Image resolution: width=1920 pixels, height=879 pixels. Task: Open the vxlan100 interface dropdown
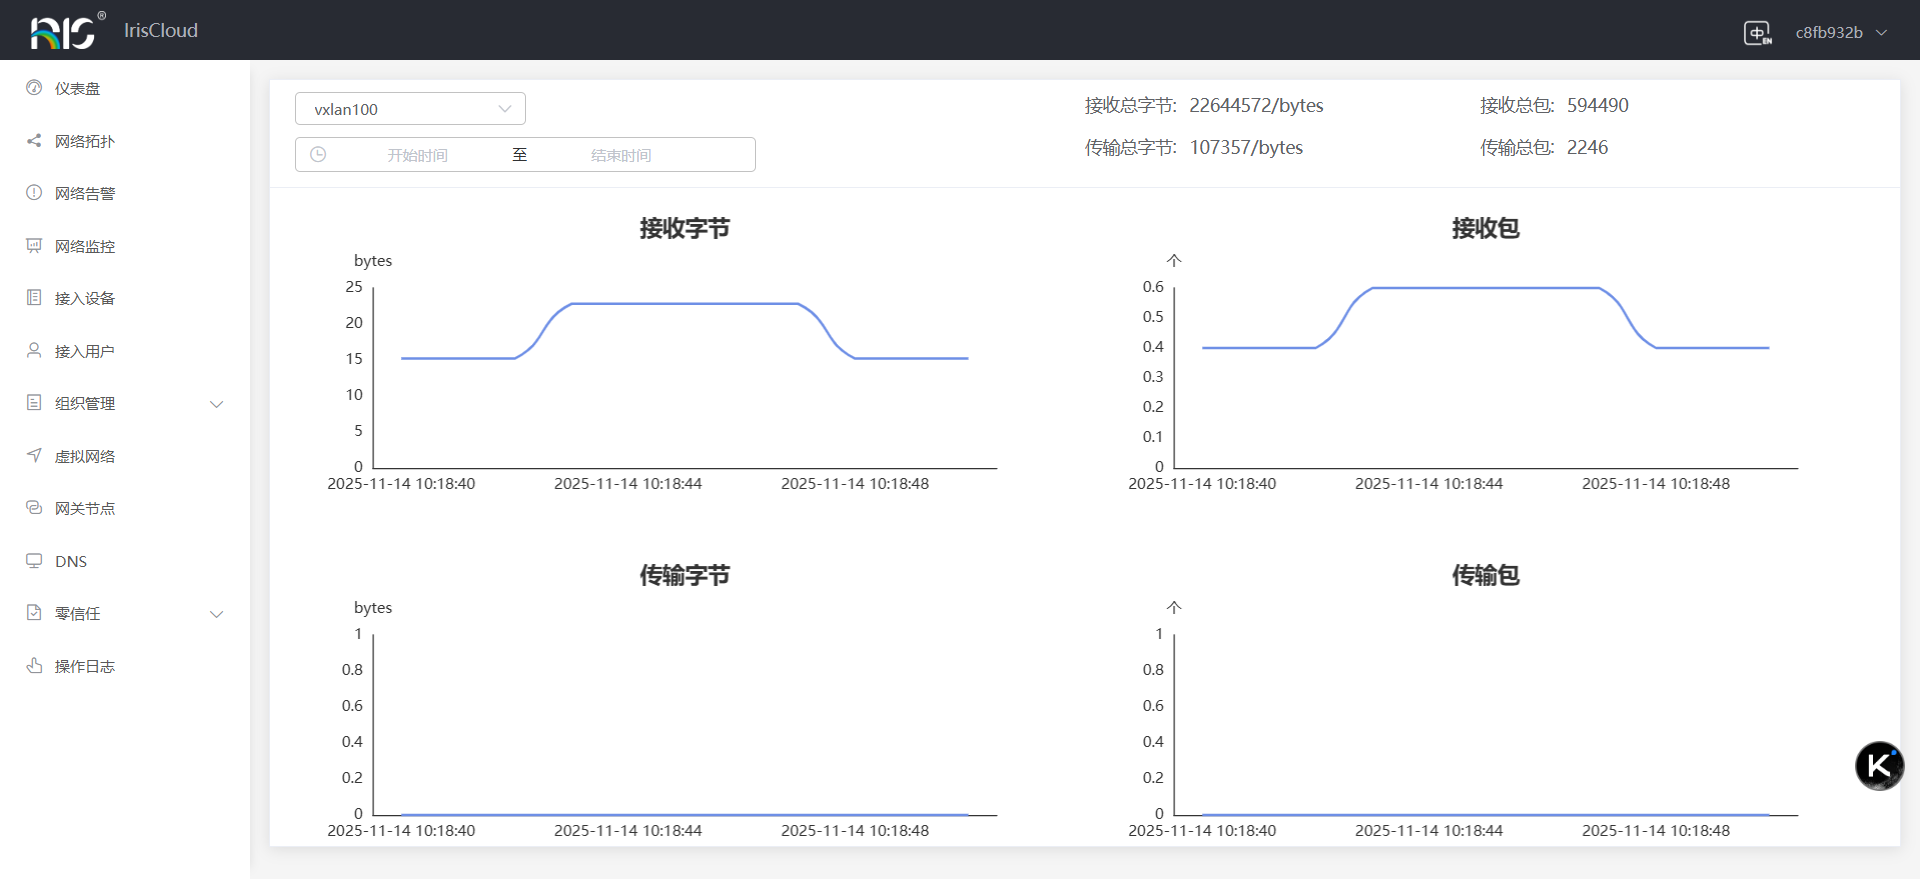click(410, 109)
